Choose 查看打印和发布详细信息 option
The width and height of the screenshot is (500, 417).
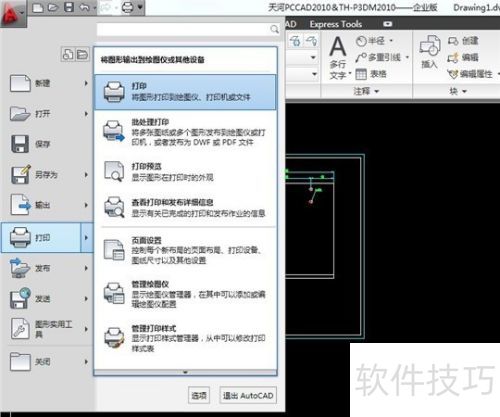coord(185,208)
